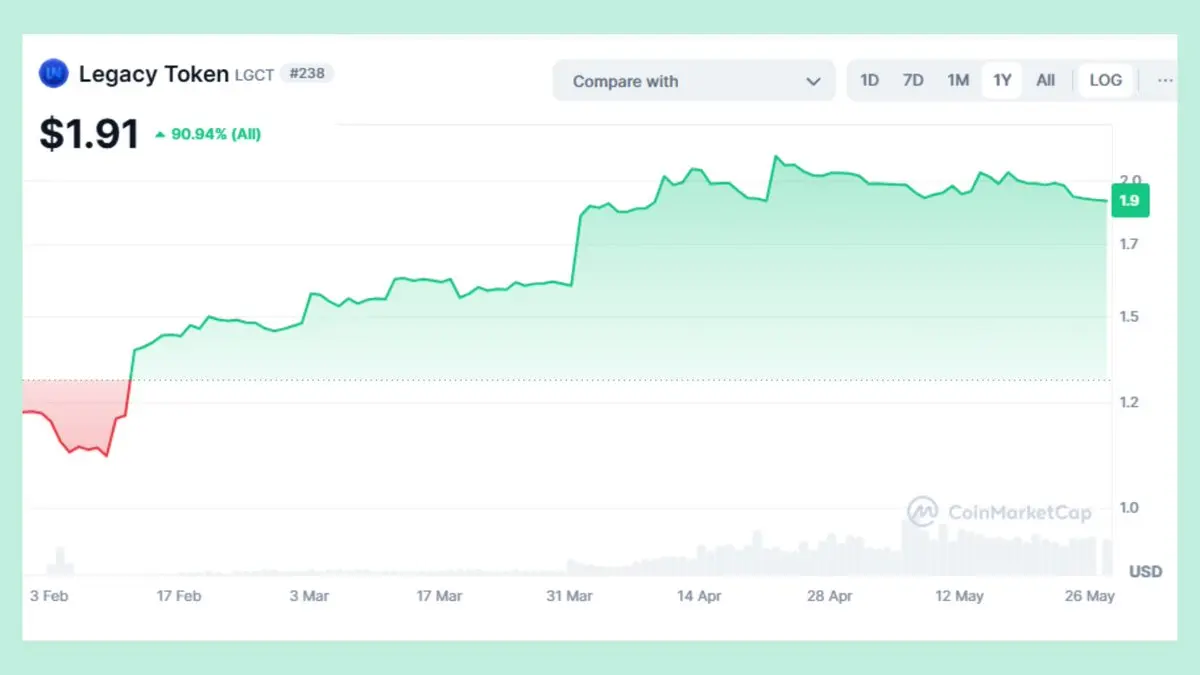1200x675 pixels.
Task: Click the #238 rank badge
Action: point(307,73)
